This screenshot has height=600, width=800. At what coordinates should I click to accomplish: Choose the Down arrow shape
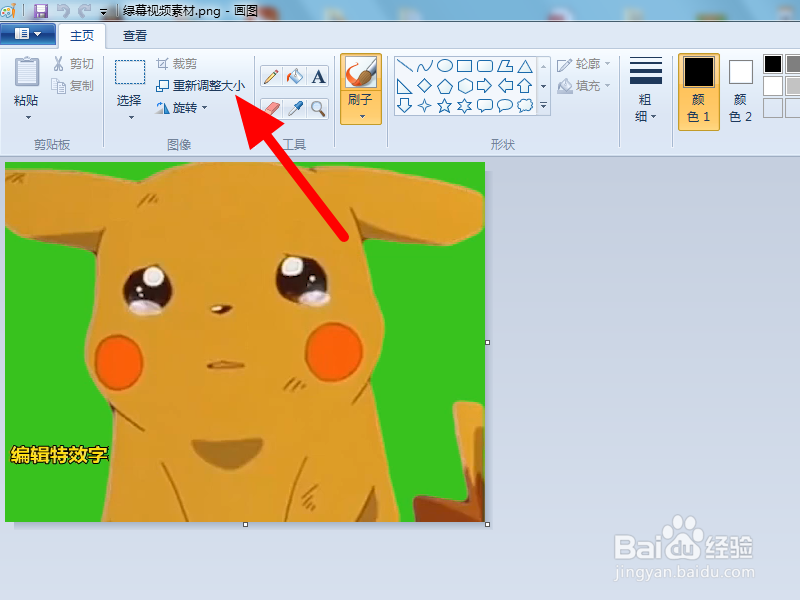(405, 106)
